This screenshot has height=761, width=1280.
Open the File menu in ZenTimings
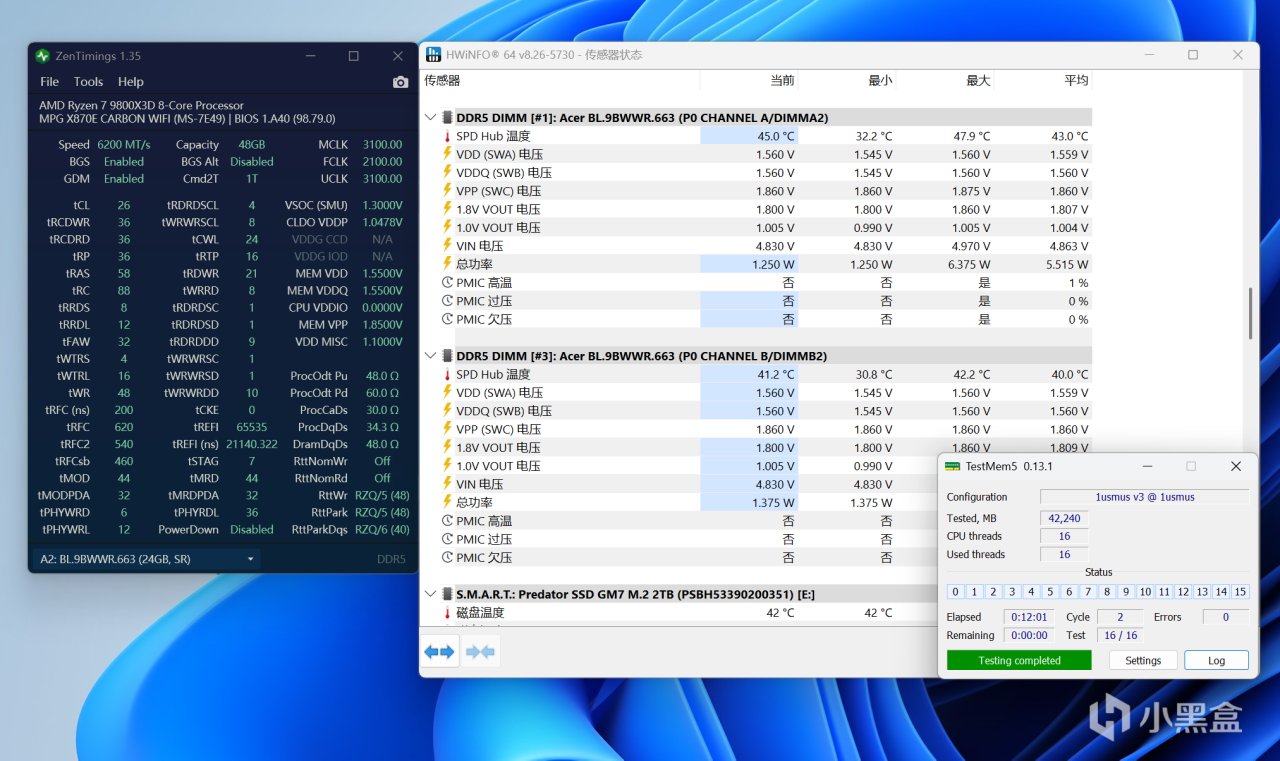(x=49, y=82)
